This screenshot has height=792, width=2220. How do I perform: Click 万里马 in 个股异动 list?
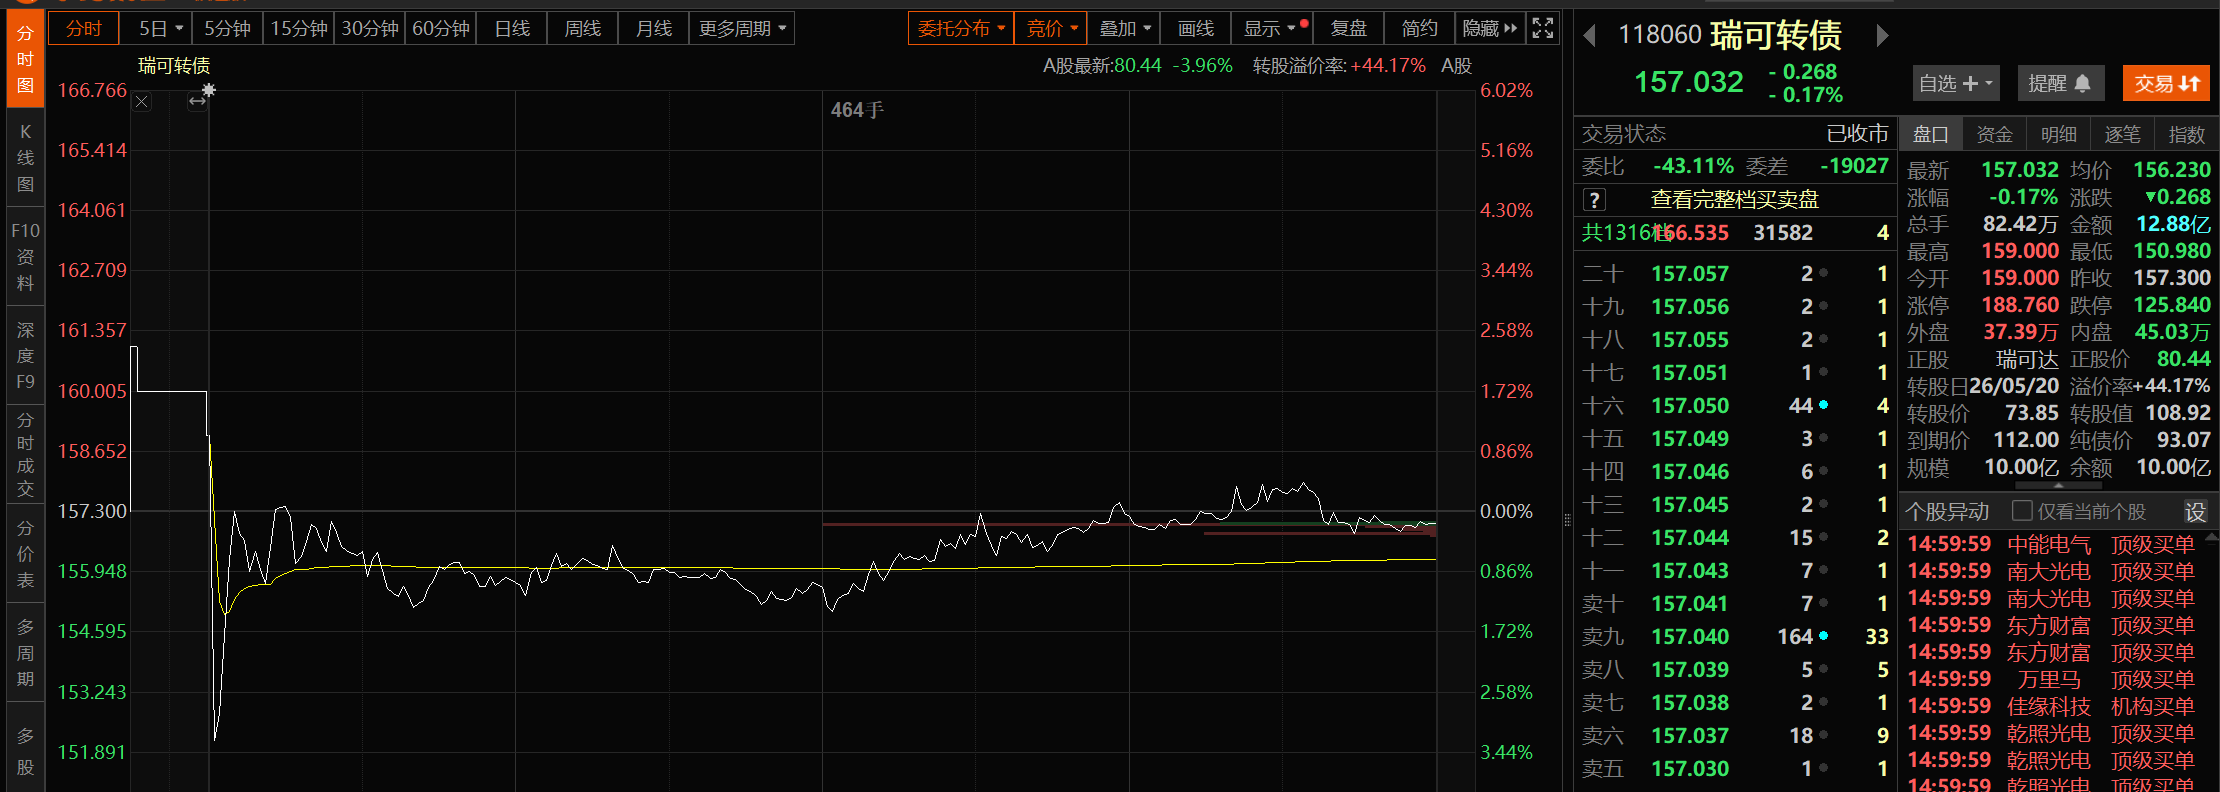click(x=2049, y=680)
